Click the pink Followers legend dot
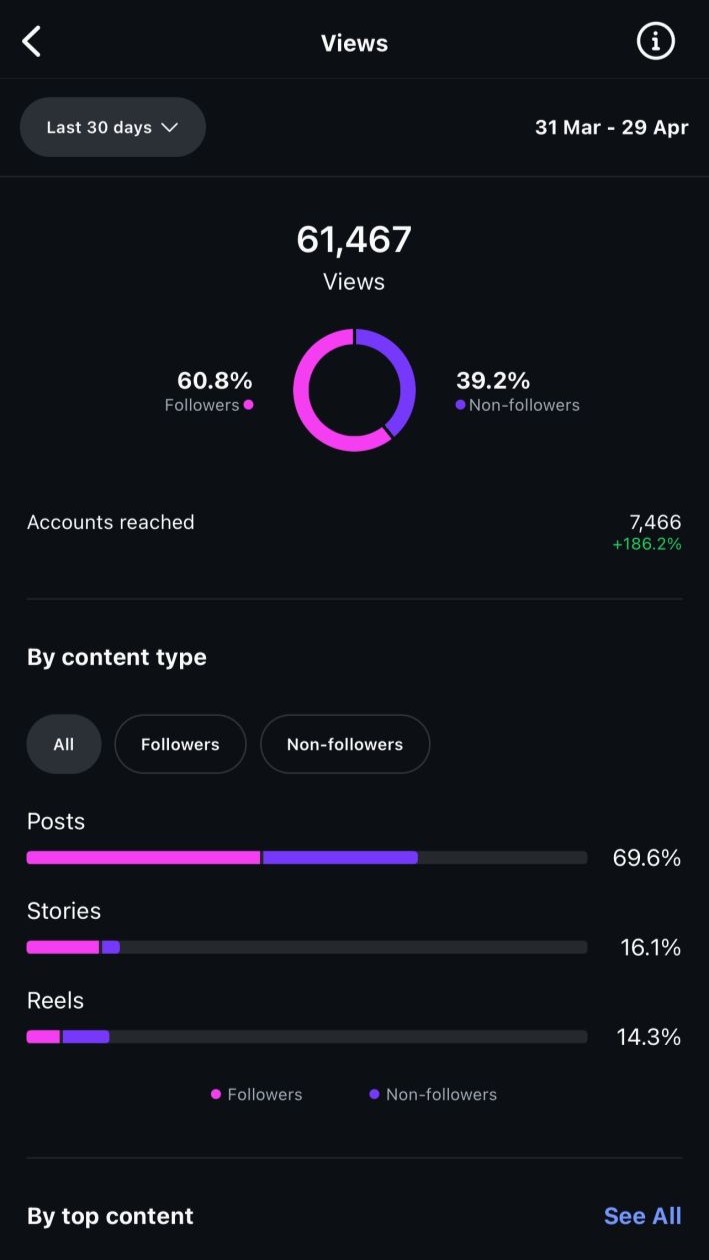 (216, 1095)
